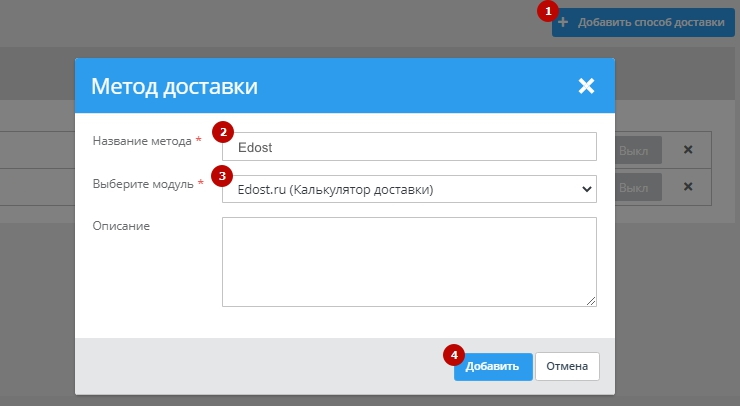Click the red step 4 badge
The image size is (740, 406).
(x=454, y=354)
